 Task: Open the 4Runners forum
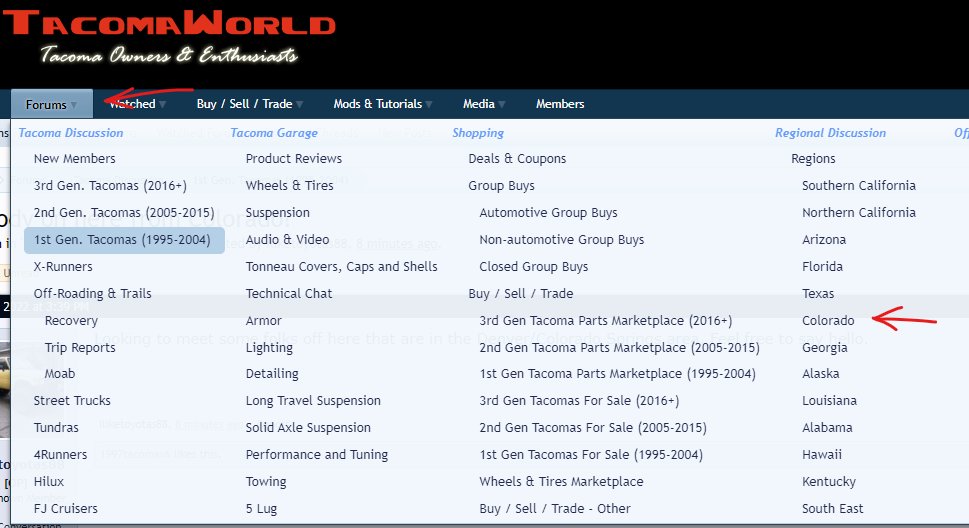61,455
